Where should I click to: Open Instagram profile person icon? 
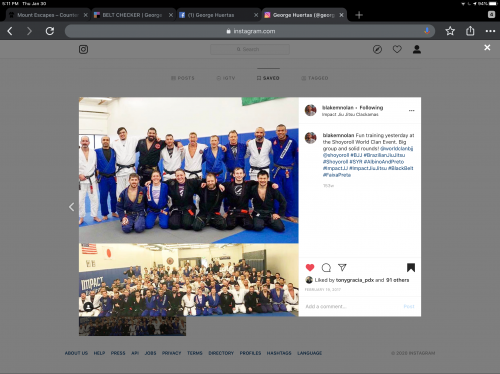click(417, 49)
